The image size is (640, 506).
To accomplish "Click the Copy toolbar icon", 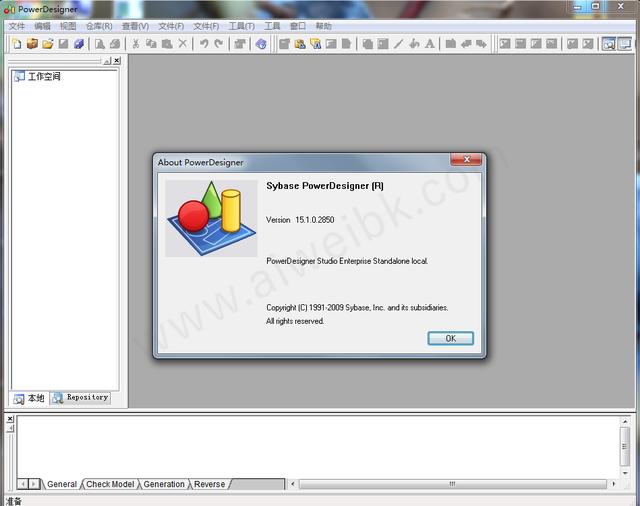I will [x=151, y=44].
